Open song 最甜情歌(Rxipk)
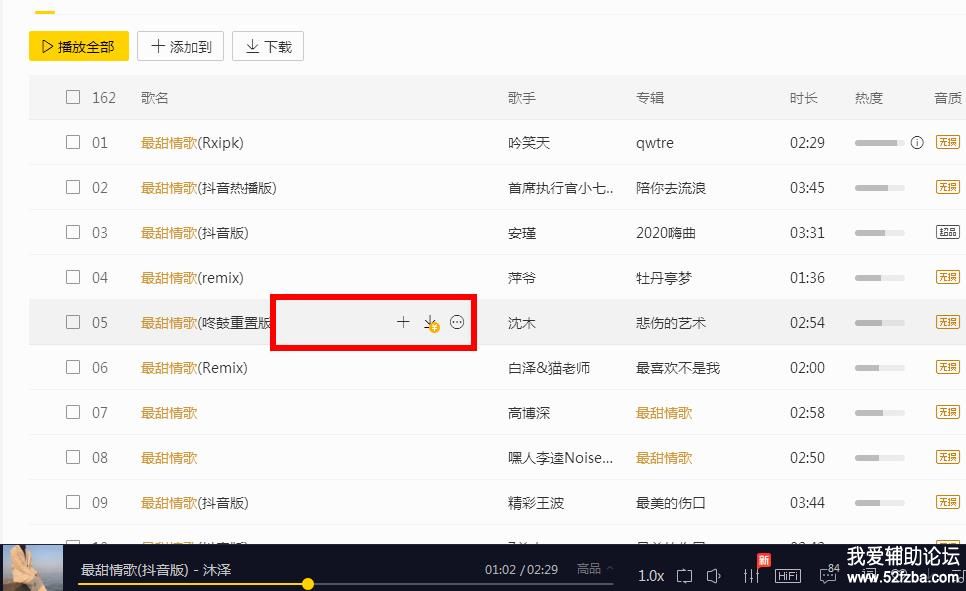966x591 pixels. (x=192, y=143)
